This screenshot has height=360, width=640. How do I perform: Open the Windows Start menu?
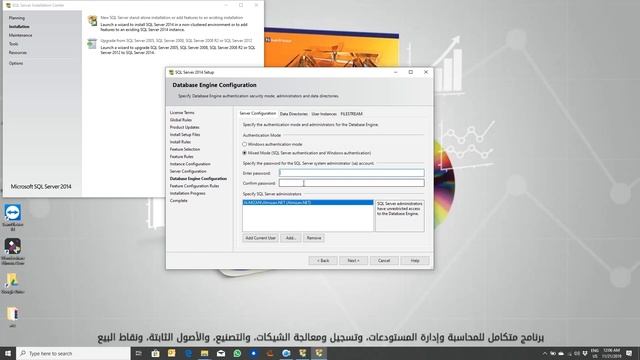(8, 353)
